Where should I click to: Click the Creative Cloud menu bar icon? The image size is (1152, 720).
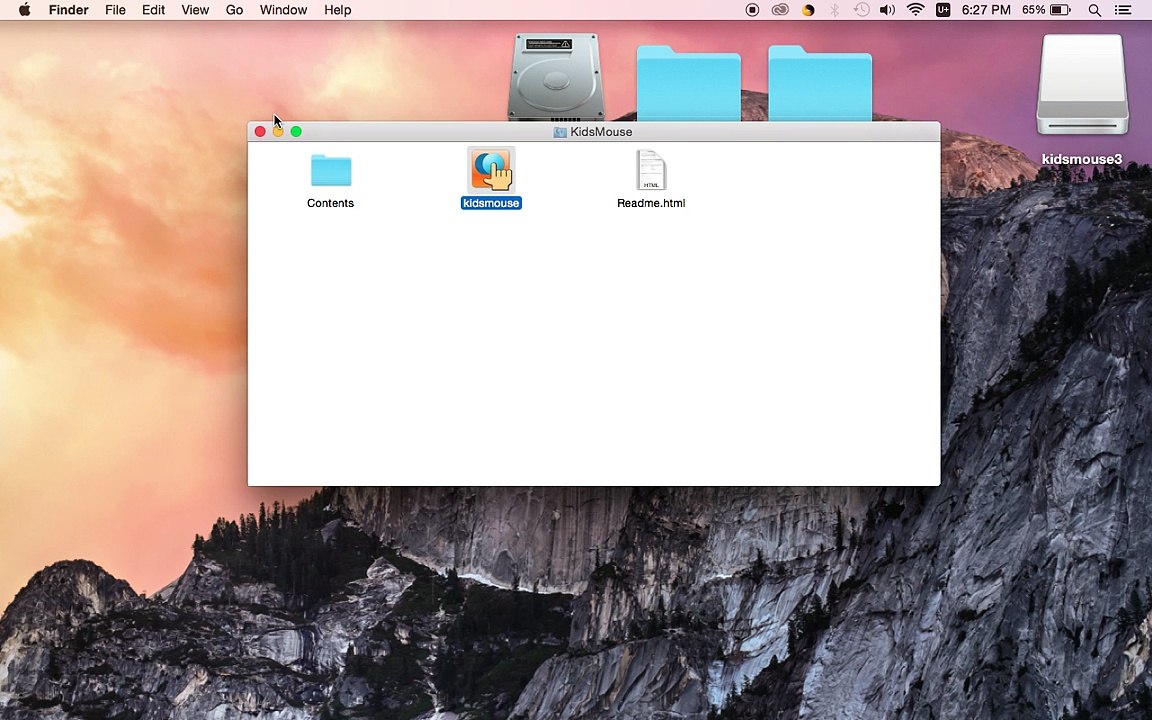(780, 10)
